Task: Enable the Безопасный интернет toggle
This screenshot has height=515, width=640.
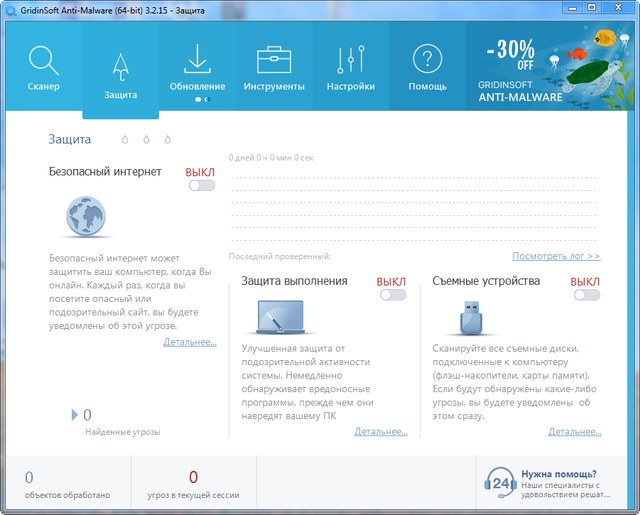Action: [x=201, y=185]
